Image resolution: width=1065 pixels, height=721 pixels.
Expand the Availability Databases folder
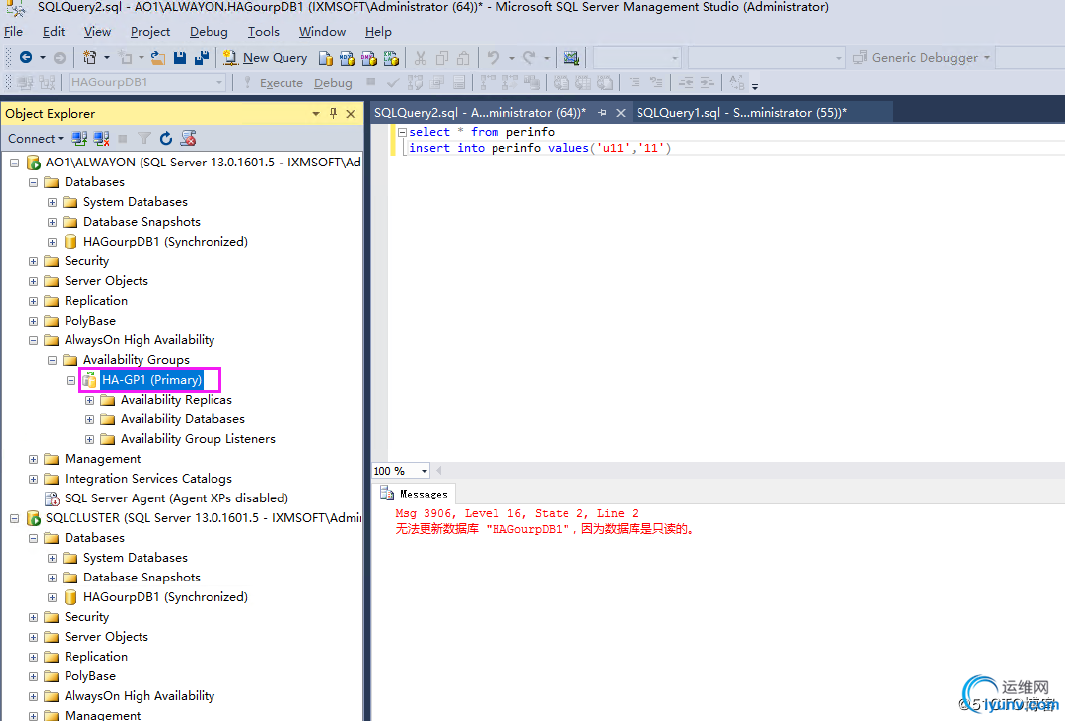(x=89, y=420)
